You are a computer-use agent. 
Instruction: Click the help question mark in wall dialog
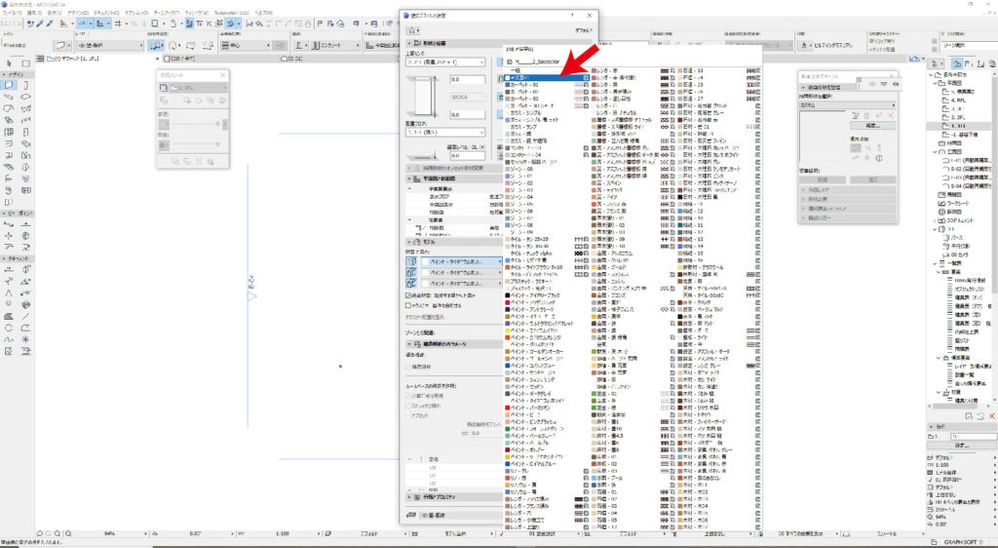pyautogui.click(x=572, y=15)
